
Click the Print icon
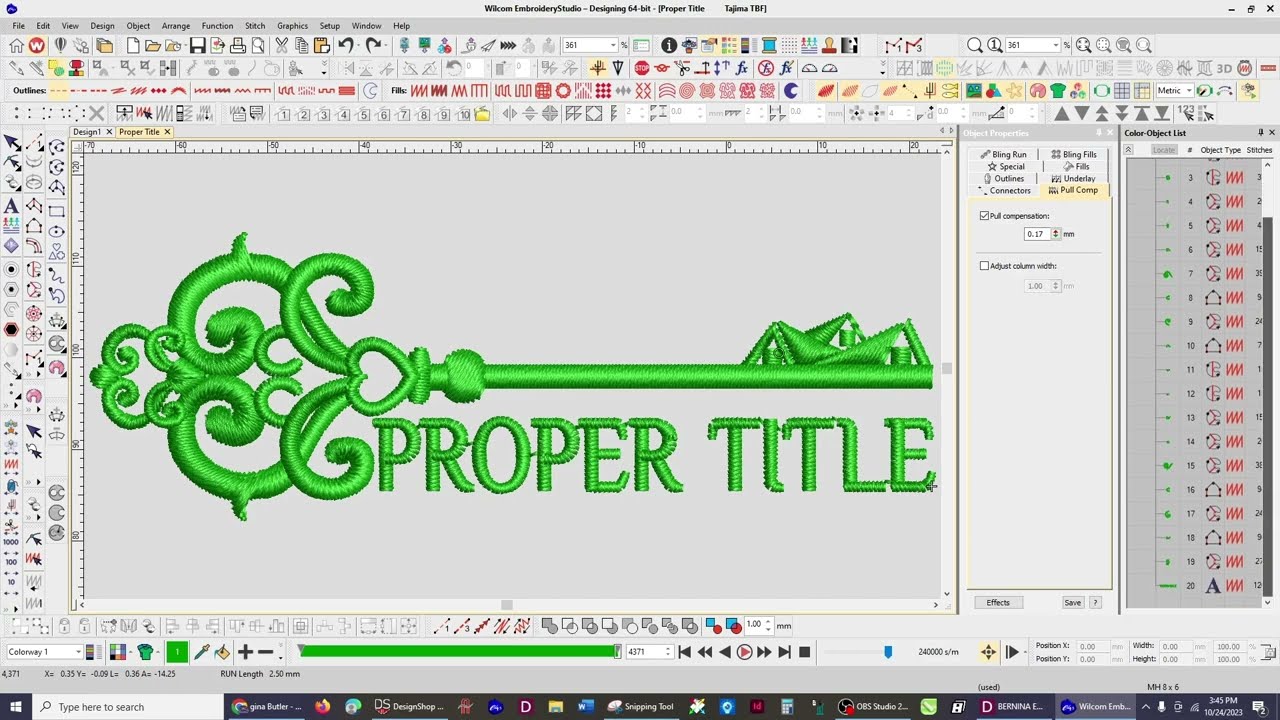coord(238,45)
